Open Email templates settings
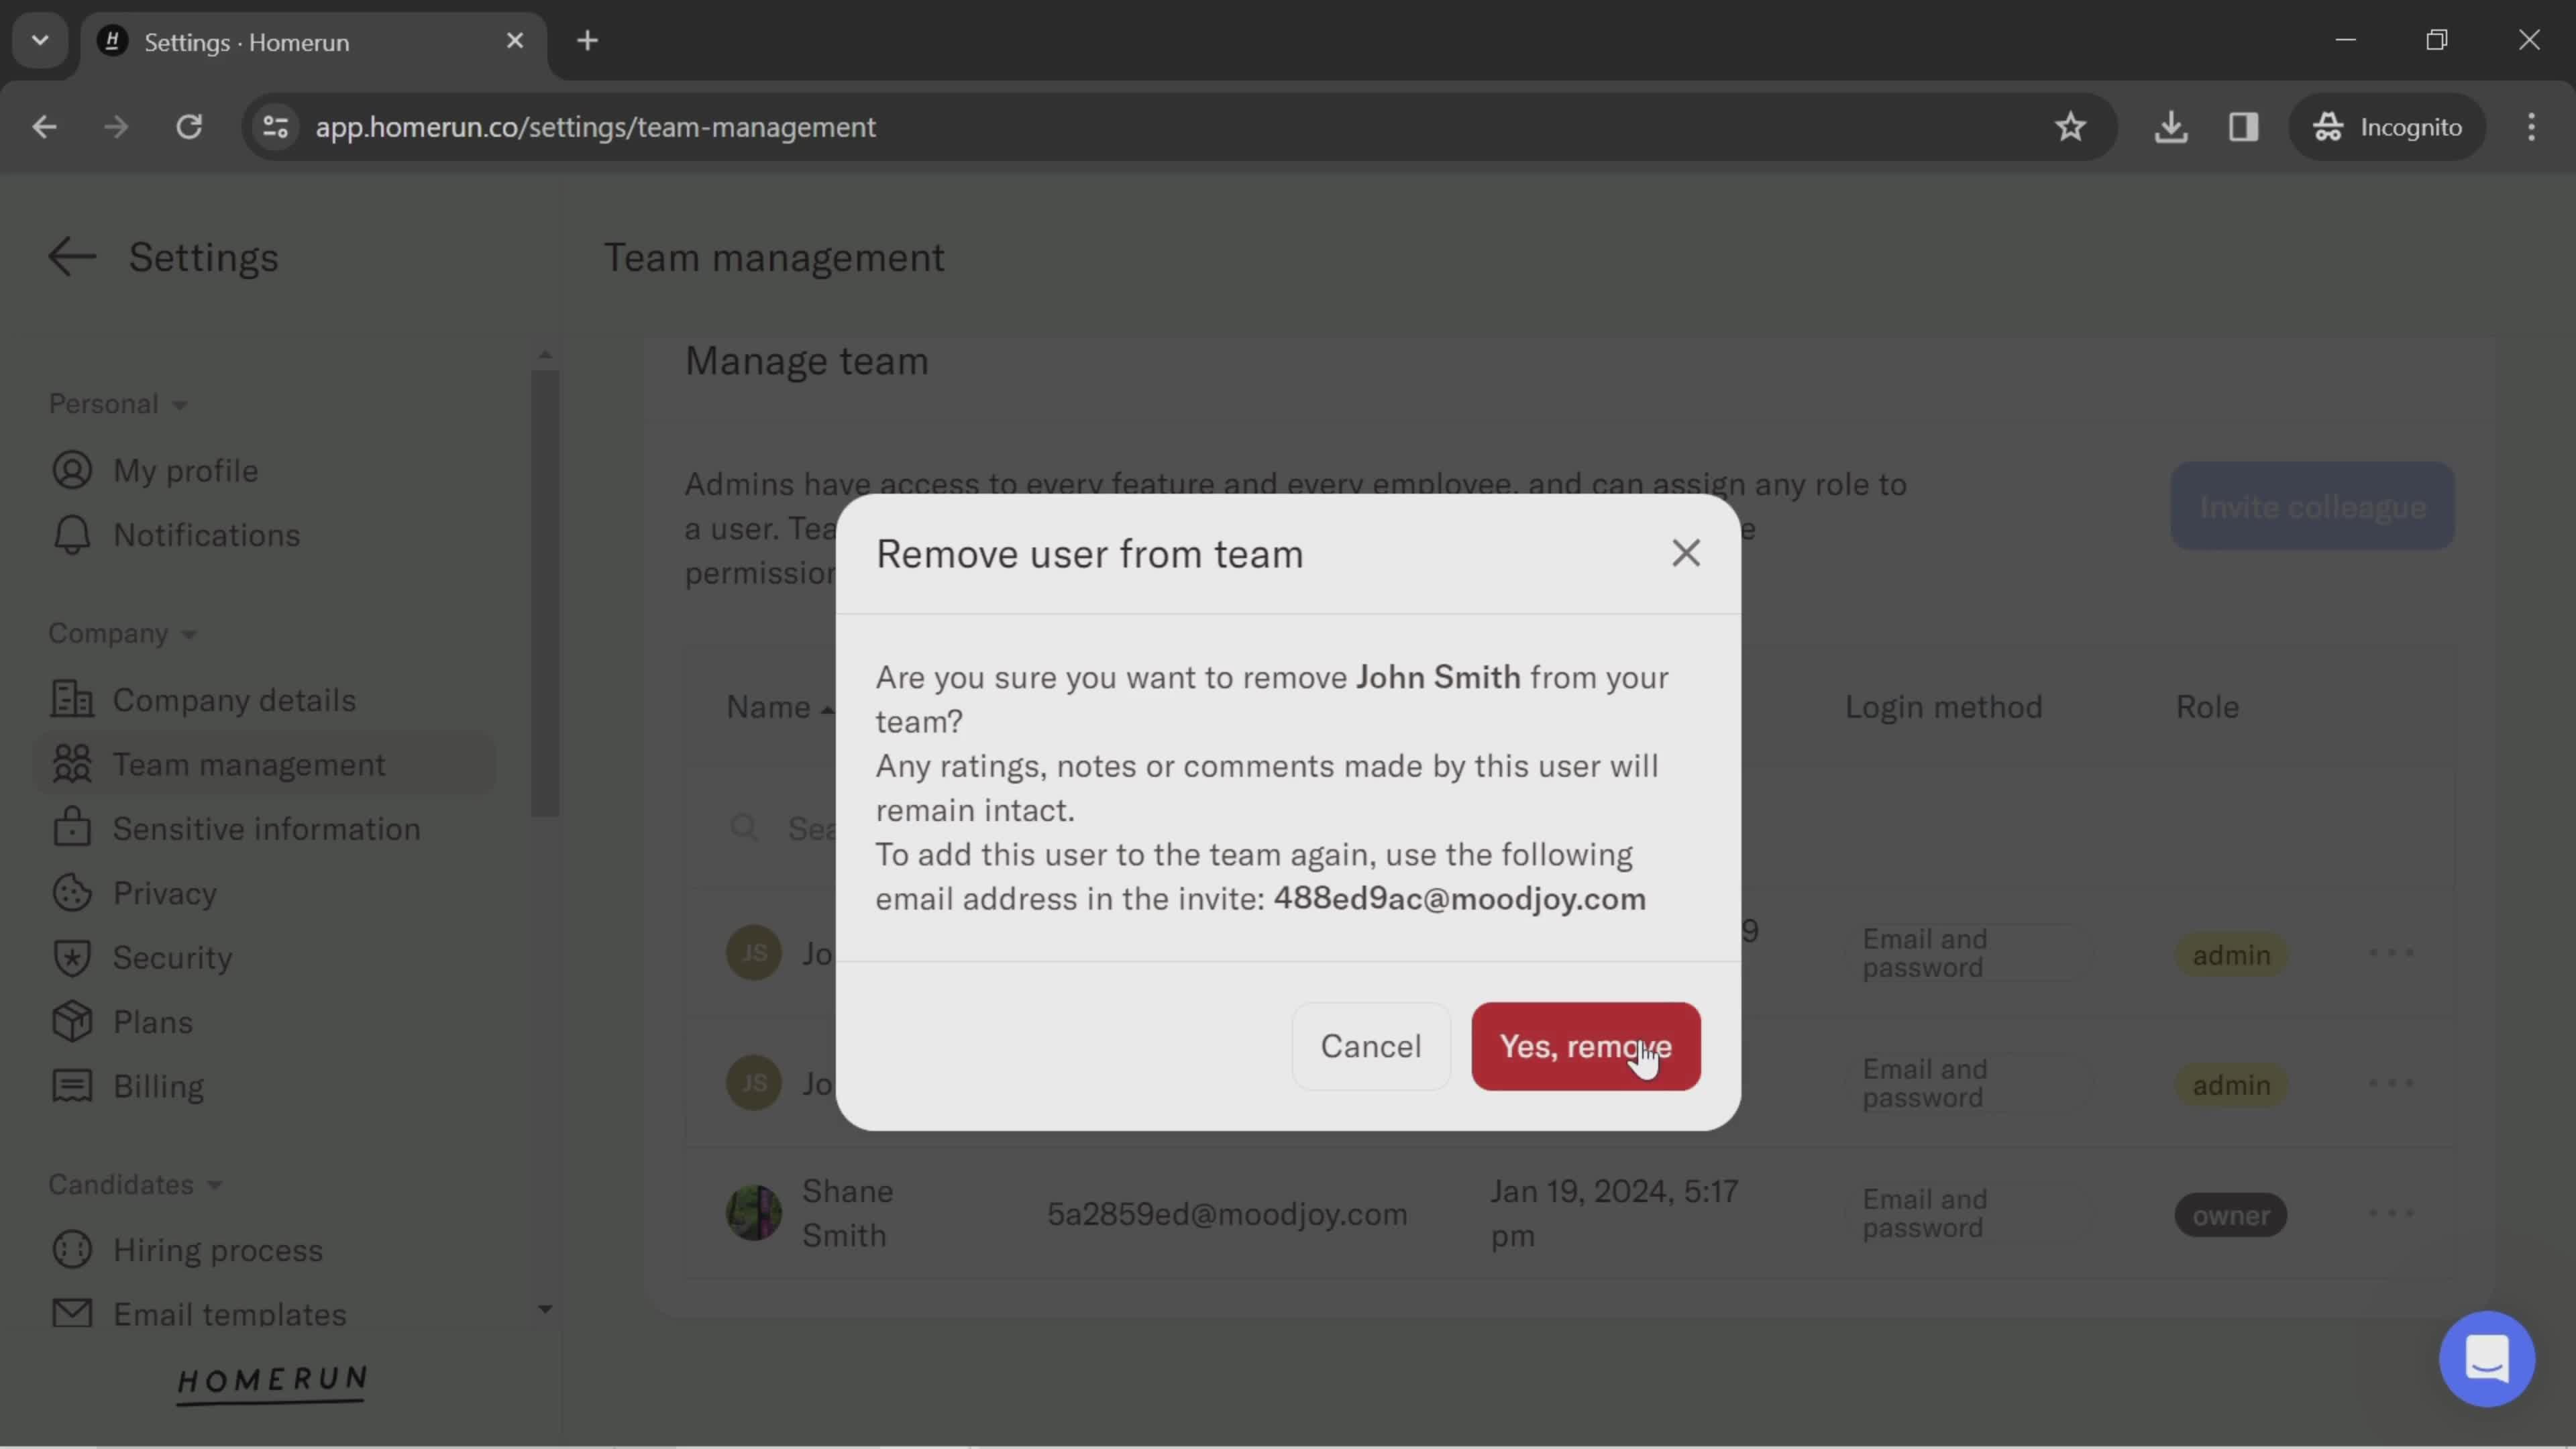 (229, 1314)
